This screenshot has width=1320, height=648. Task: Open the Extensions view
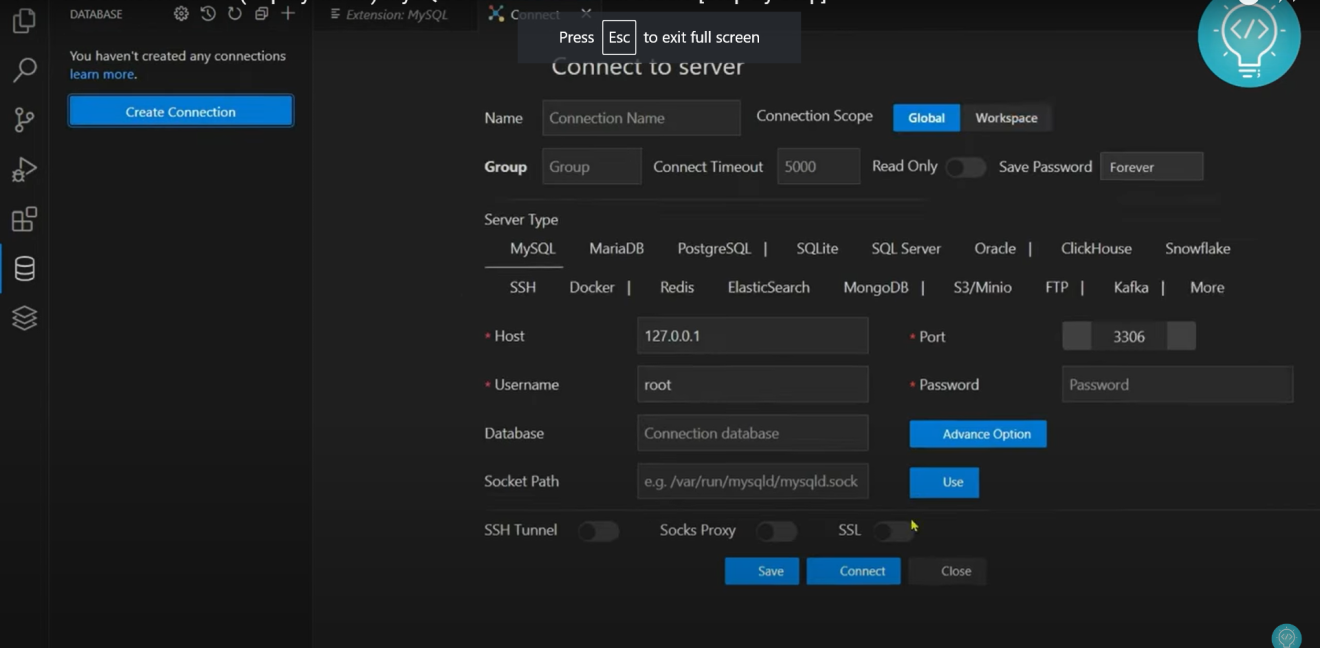click(23, 219)
